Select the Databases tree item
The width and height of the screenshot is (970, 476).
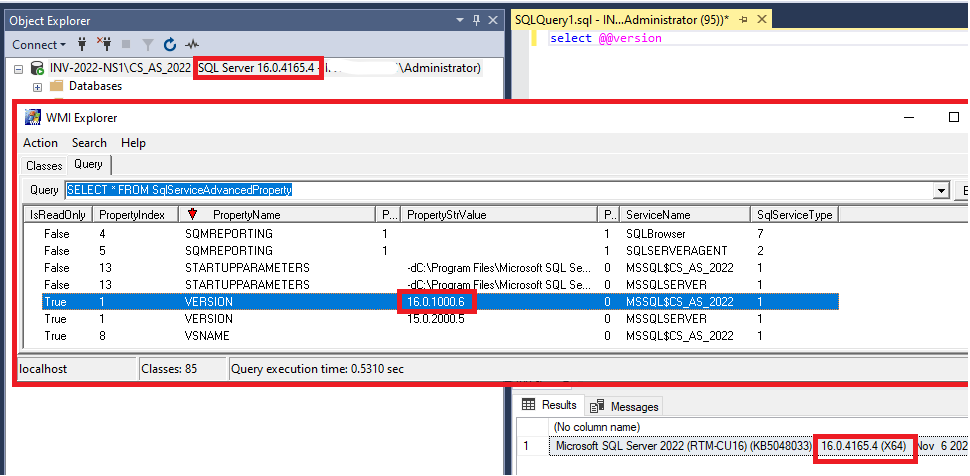point(95,86)
